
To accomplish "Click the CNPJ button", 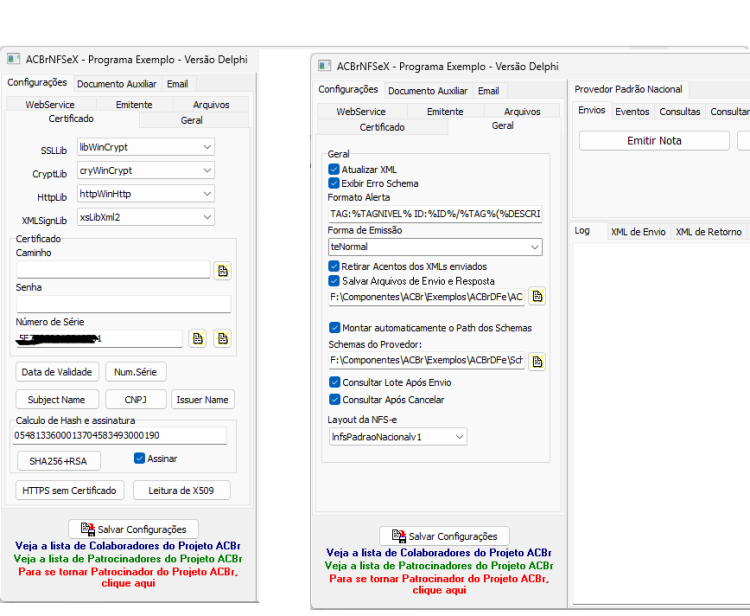I will (135, 399).
